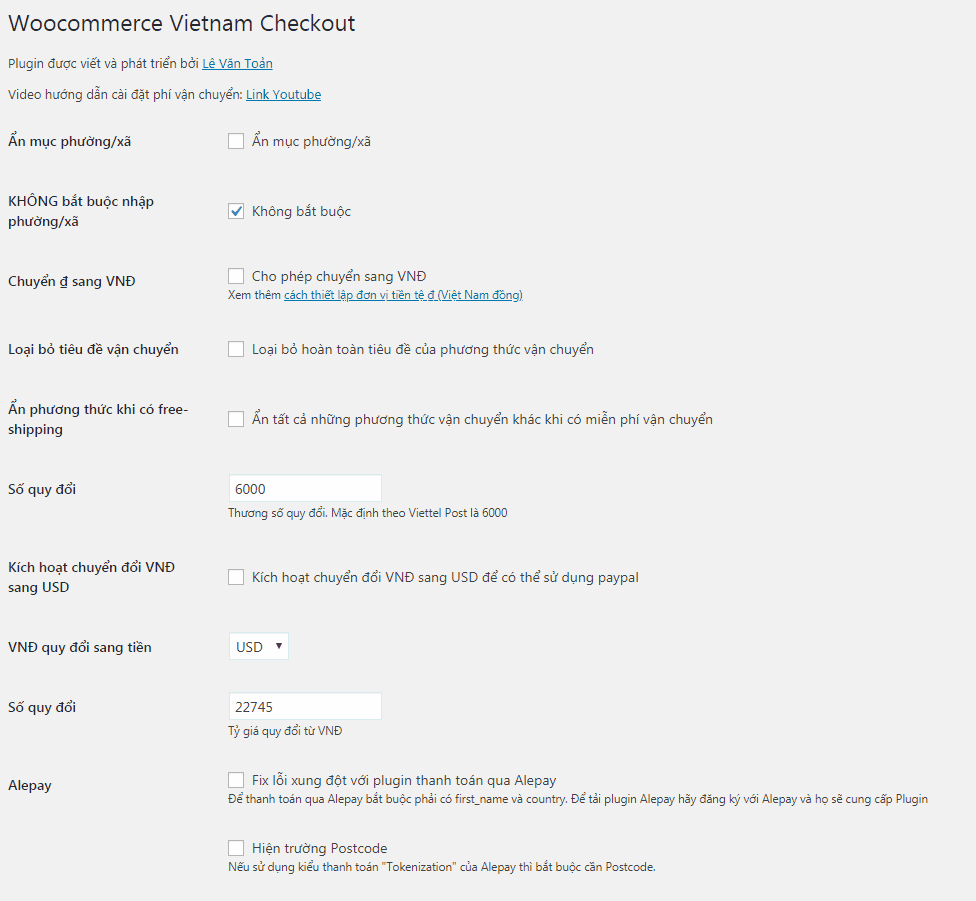Enable Loại bỏ hoàn toàn tiêu đề checkbox
This screenshot has height=901, width=976.
click(x=236, y=349)
